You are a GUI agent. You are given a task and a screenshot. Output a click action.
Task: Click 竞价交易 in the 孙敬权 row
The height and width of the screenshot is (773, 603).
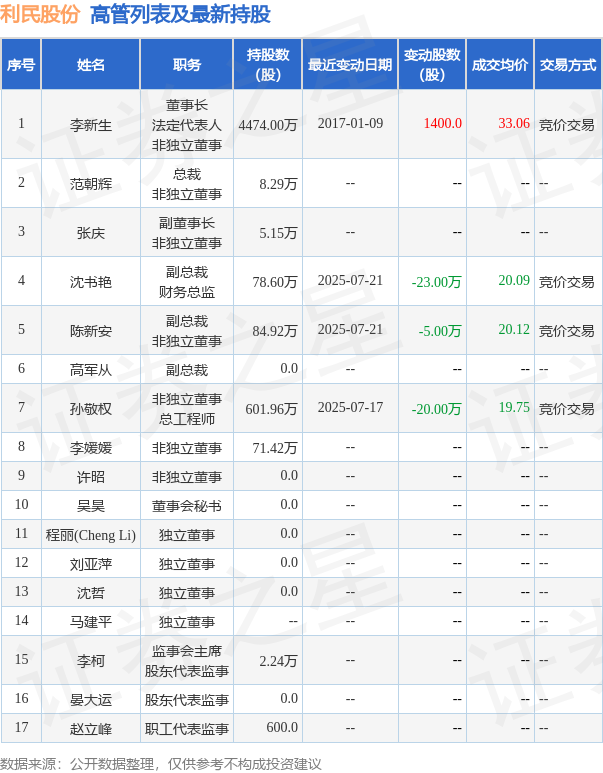pyautogui.click(x=567, y=409)
